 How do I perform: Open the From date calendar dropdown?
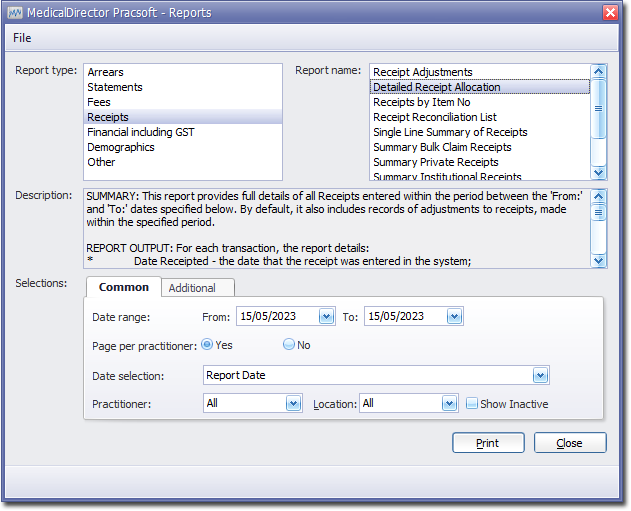[326, 316]
